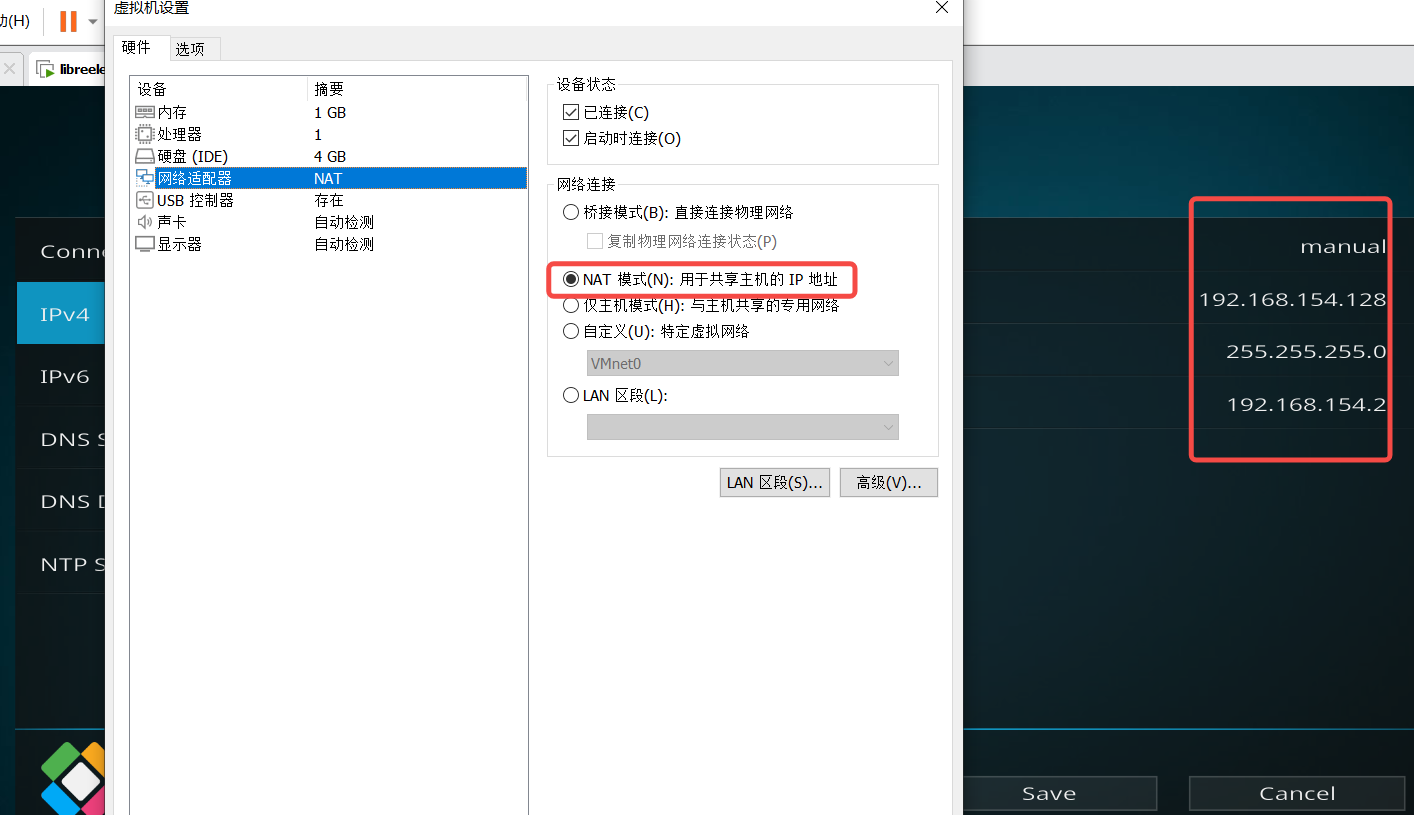Click the VMware pause (suspend) toolbar icon
Viewport: 1414px width, 815px height.
(68, 21)
